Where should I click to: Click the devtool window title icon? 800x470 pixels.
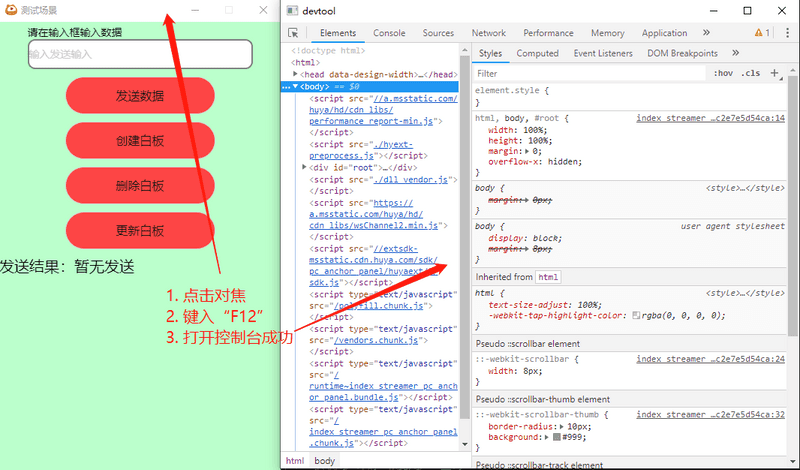pos(292,11)
